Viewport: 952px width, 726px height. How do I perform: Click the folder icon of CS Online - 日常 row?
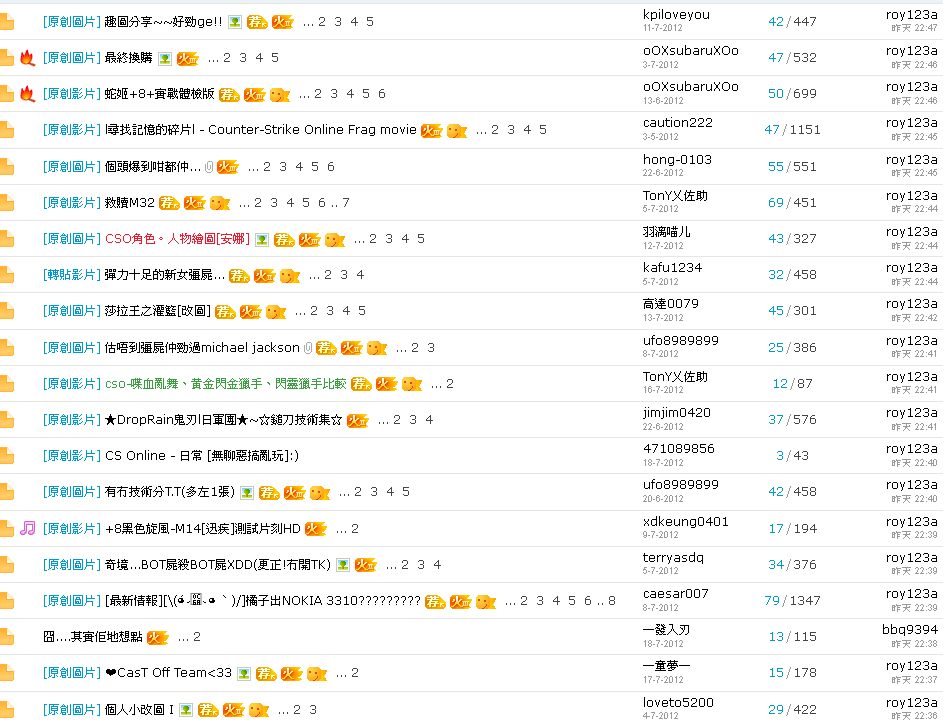[x=7, y=456]
